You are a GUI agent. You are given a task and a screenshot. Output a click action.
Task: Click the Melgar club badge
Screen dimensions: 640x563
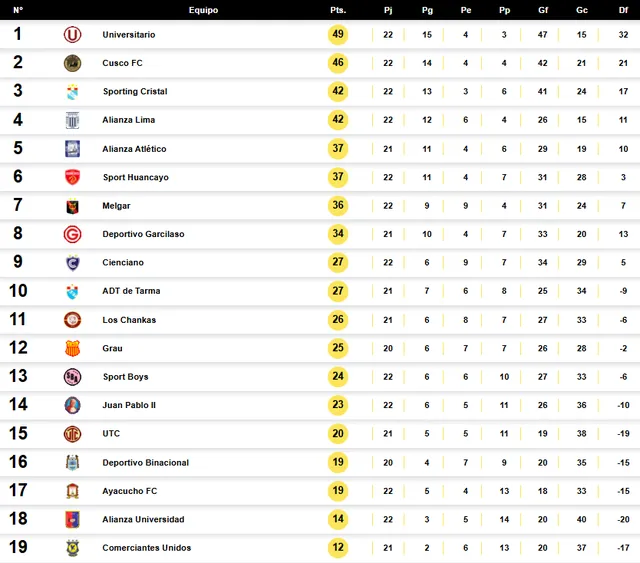[72, 206]
